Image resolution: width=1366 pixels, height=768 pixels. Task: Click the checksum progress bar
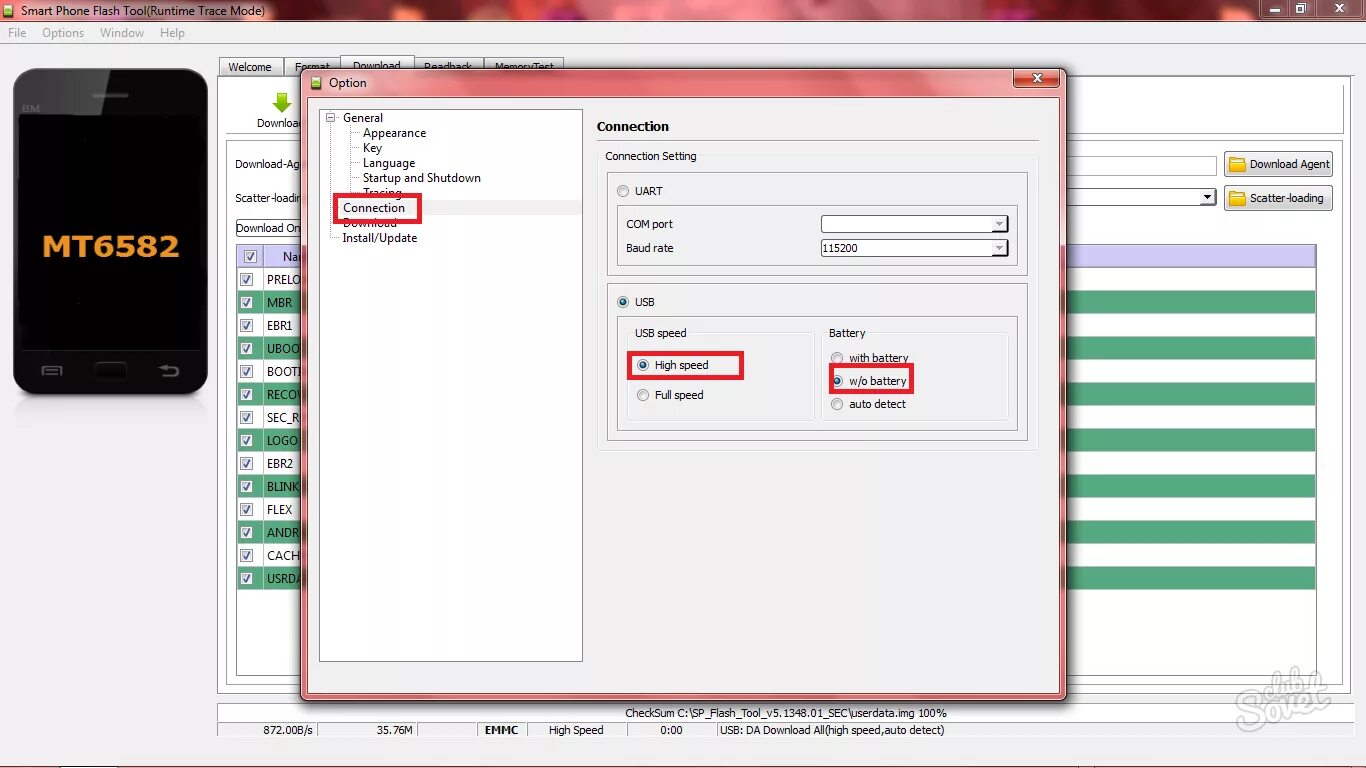(x=785, y=713)
